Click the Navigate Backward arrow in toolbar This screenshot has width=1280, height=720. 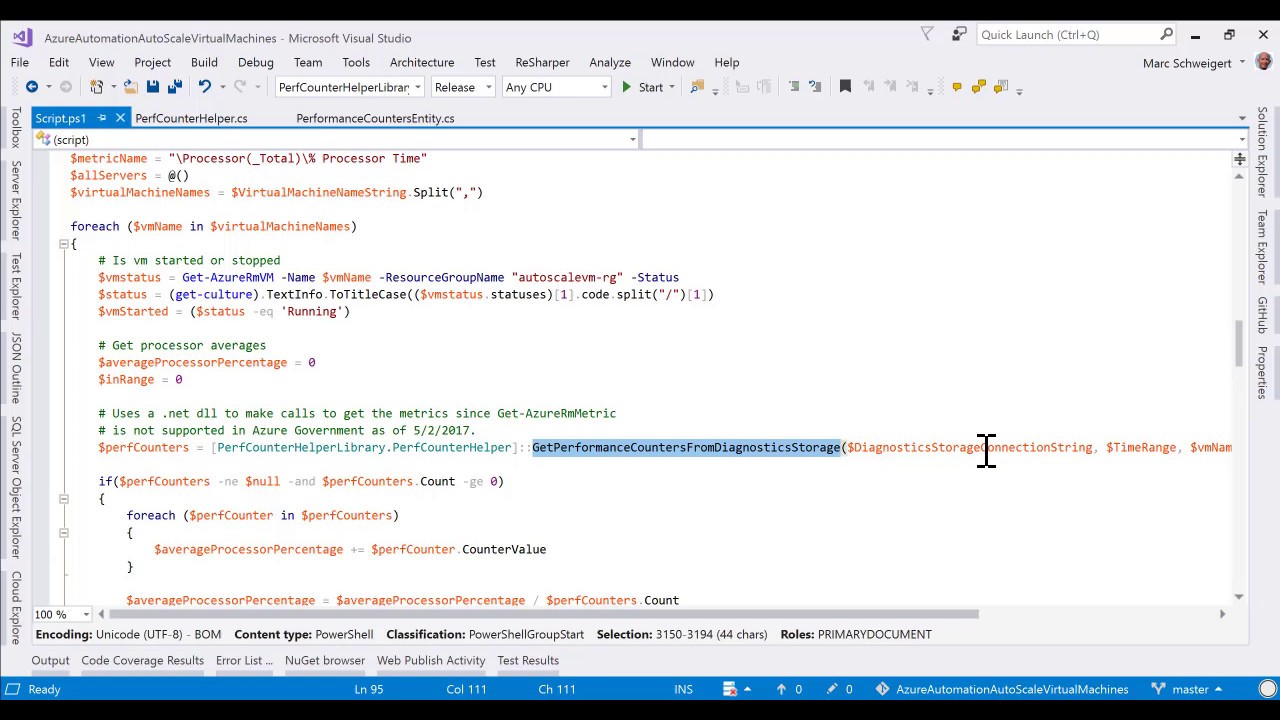click(x=32, y=87)
